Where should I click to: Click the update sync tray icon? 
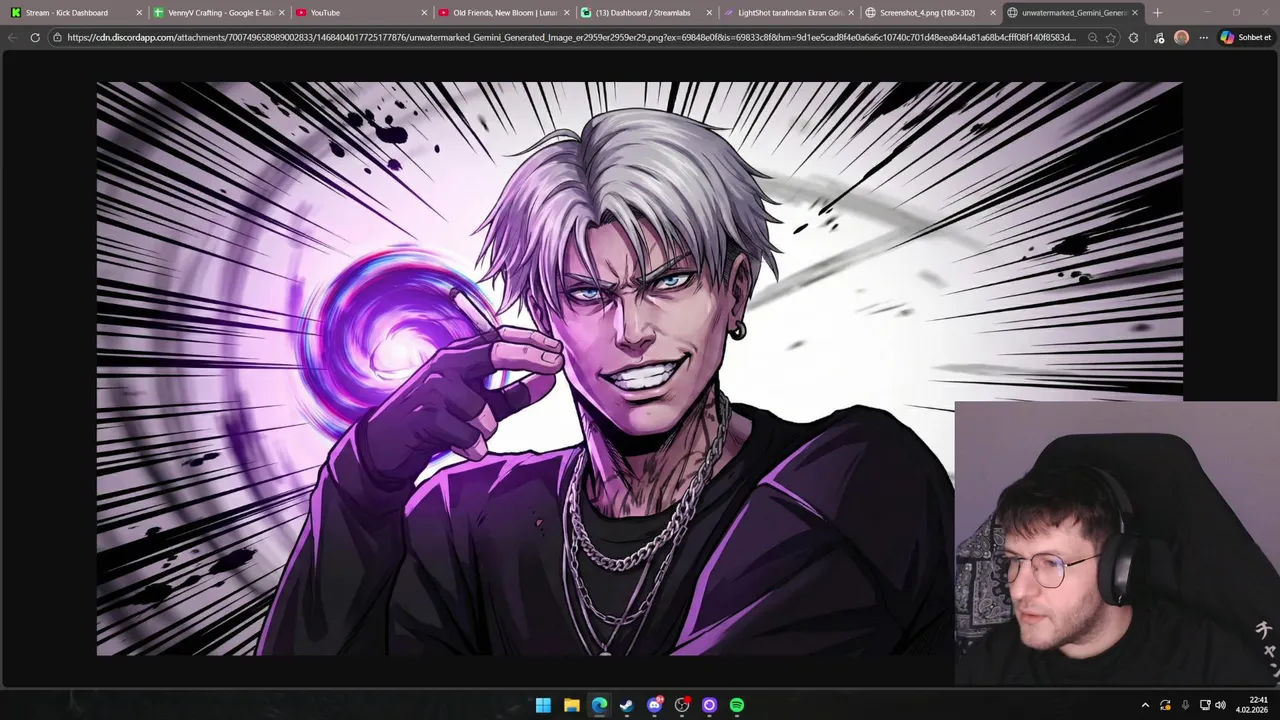(x=1165, y=705)
